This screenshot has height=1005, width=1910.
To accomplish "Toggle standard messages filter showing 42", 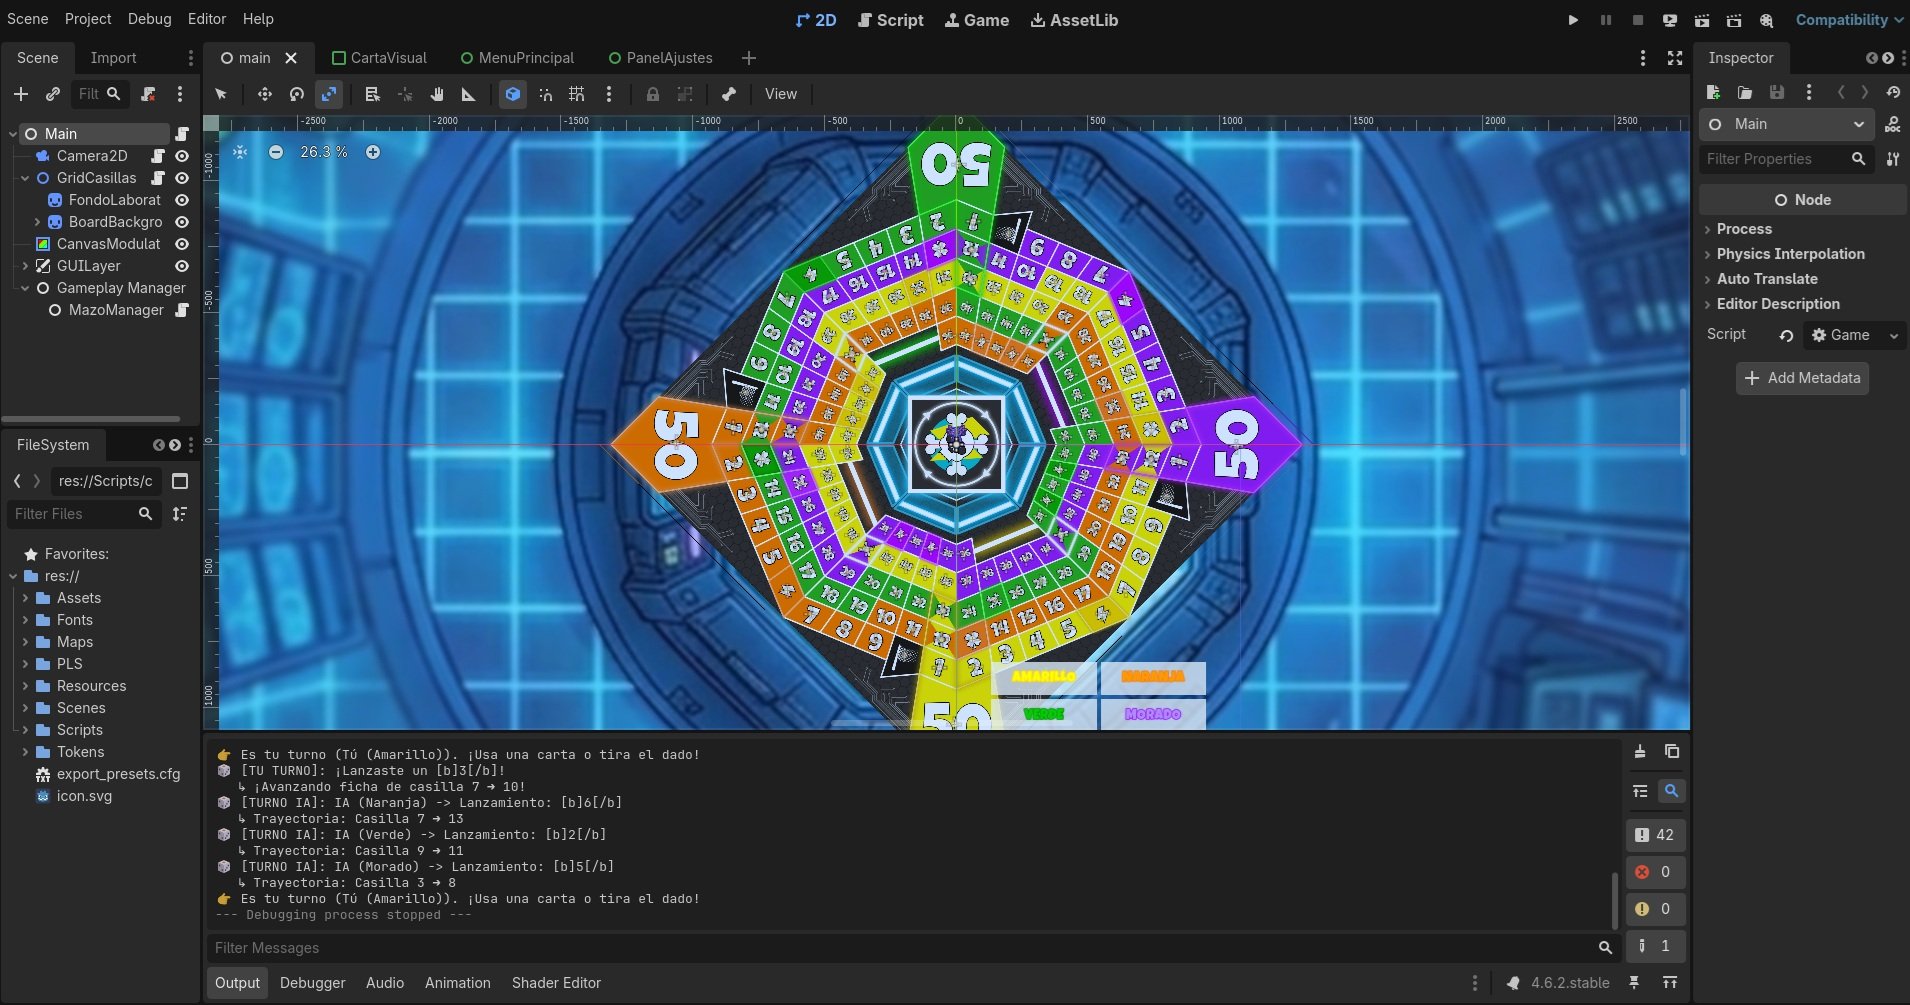I will click(1655, 835).
